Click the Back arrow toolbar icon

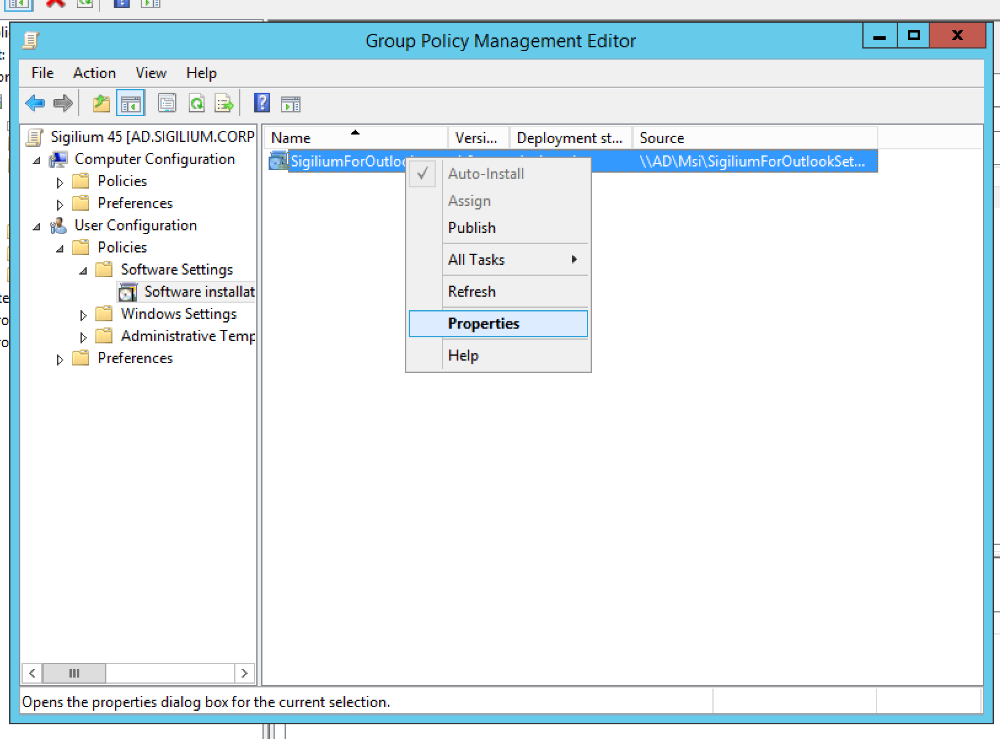tap(35, 103)
